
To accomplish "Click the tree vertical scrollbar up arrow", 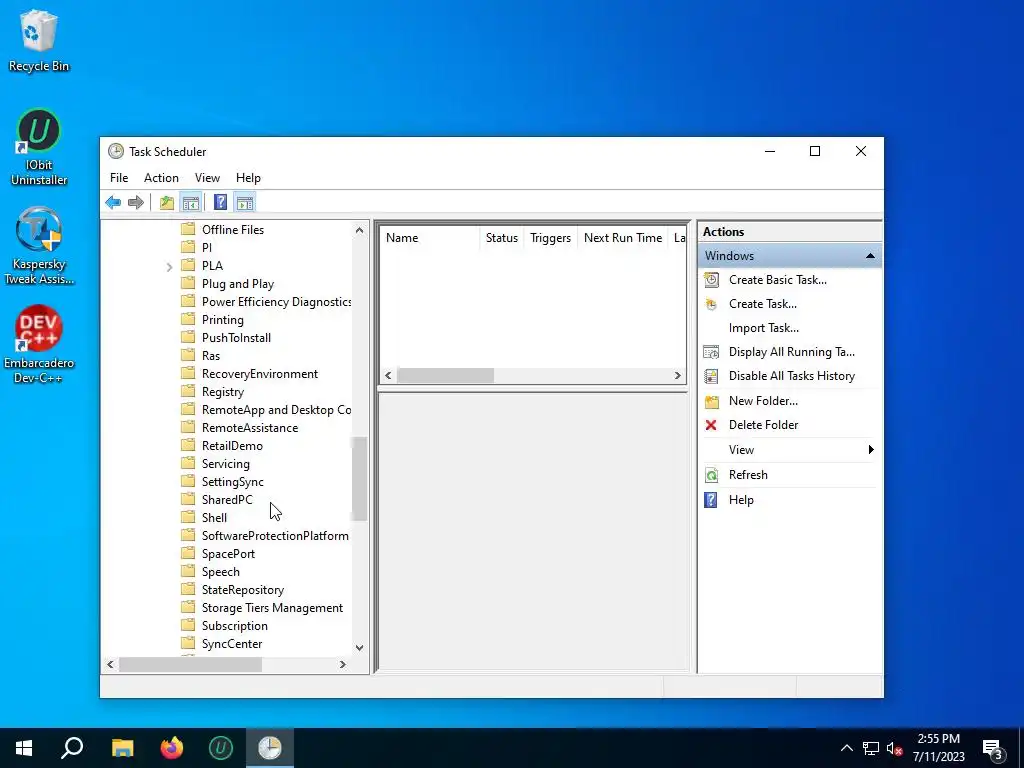I will click(359, 230).
